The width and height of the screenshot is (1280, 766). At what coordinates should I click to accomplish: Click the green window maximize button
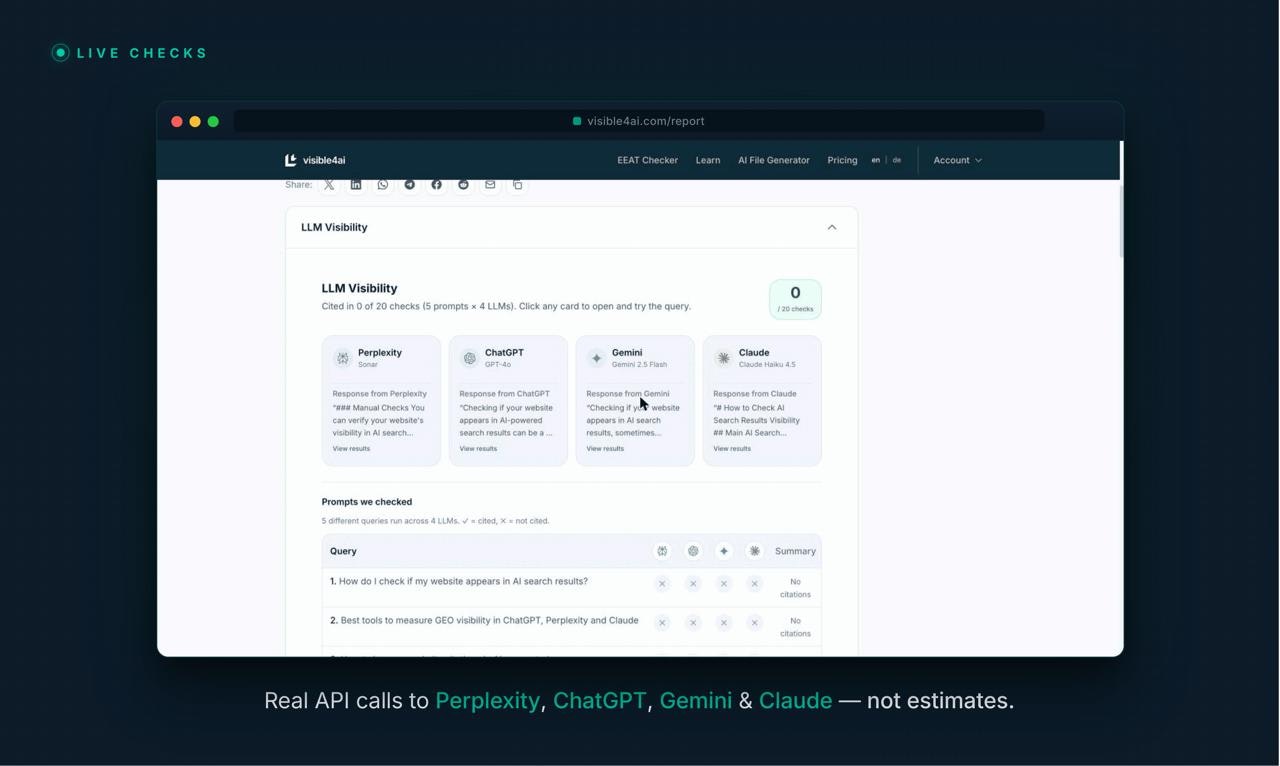pos(213,121)
